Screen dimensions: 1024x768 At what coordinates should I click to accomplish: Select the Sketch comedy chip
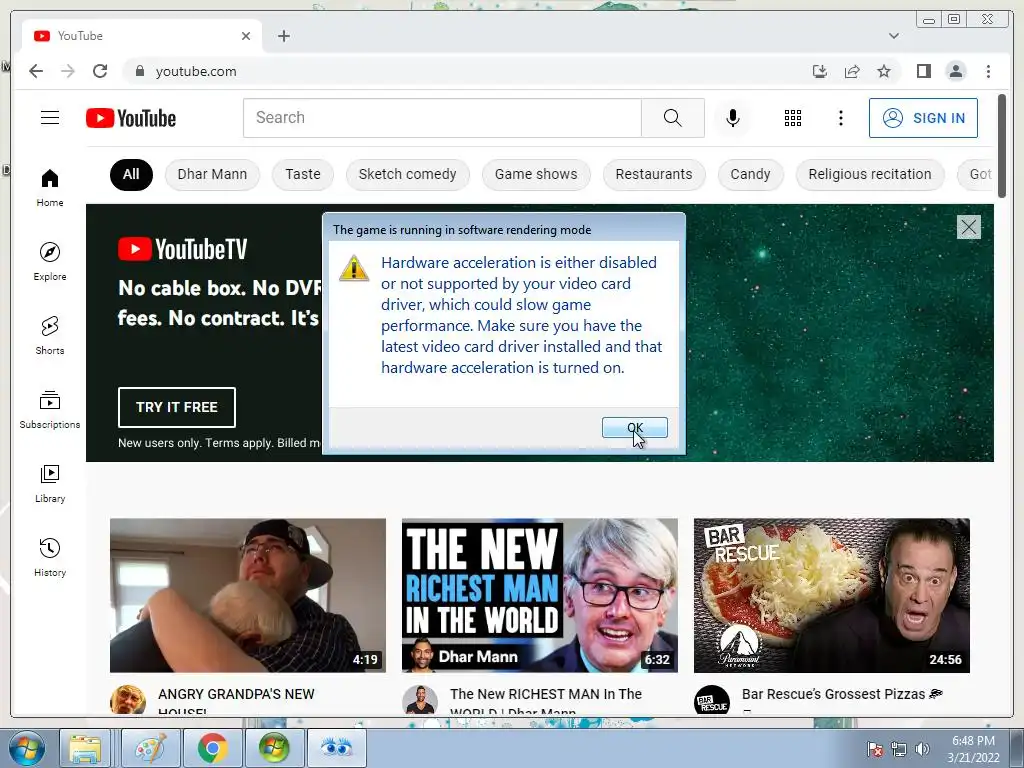[x=408, y=174]
